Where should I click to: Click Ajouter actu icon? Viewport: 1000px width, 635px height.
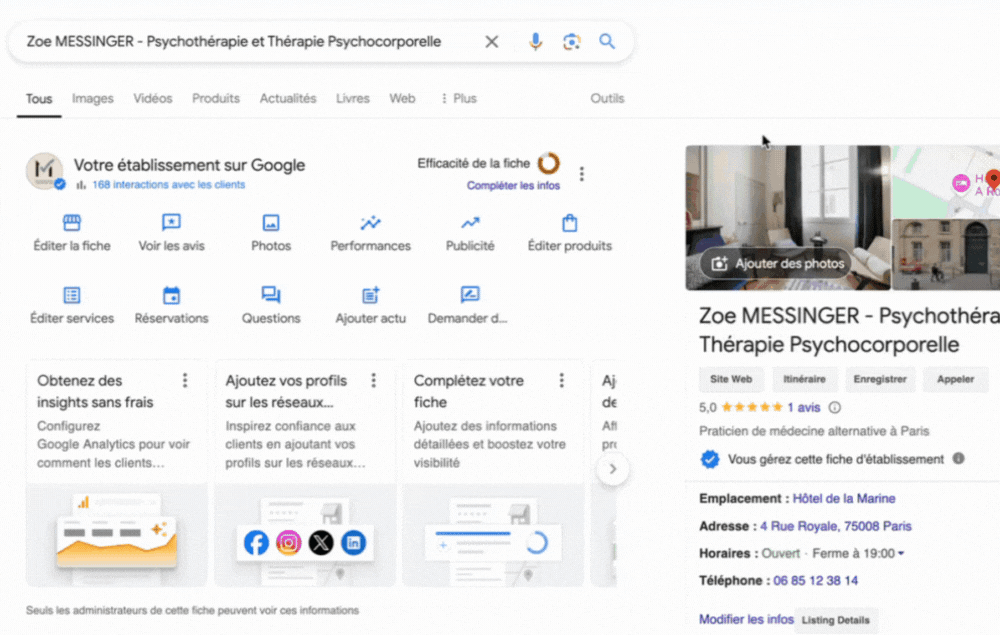[370, 295]
